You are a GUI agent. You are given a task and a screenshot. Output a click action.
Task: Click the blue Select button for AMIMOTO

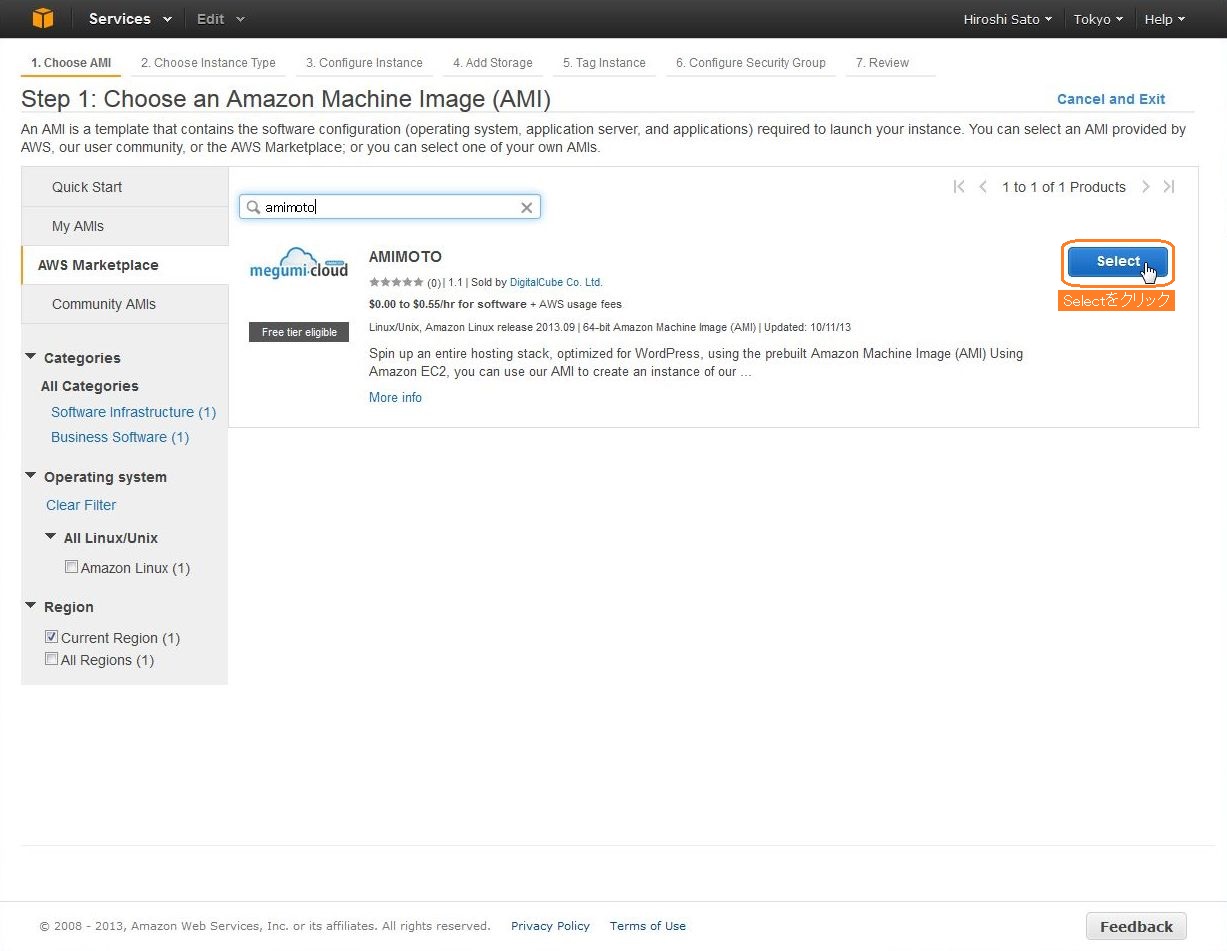[x=1117, y=261]
